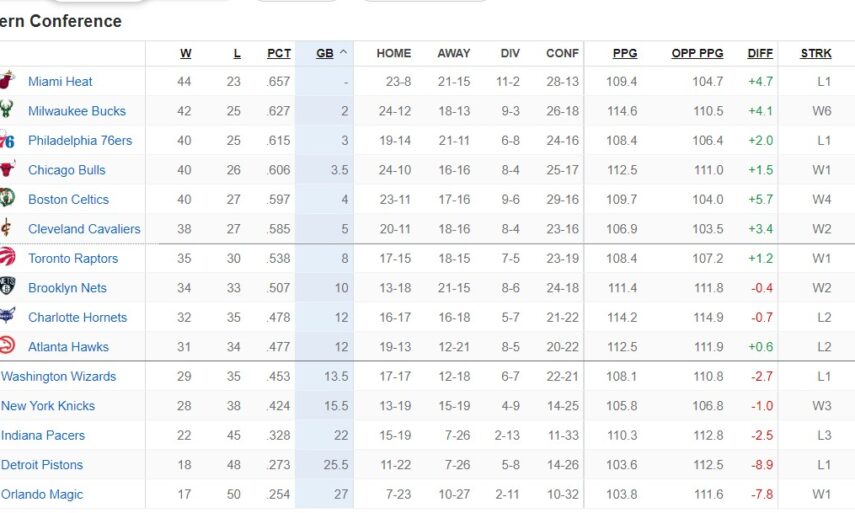This screenshot has height=513, width=855.
Task: Sort by STRK column header
Action: coord(816,54)
